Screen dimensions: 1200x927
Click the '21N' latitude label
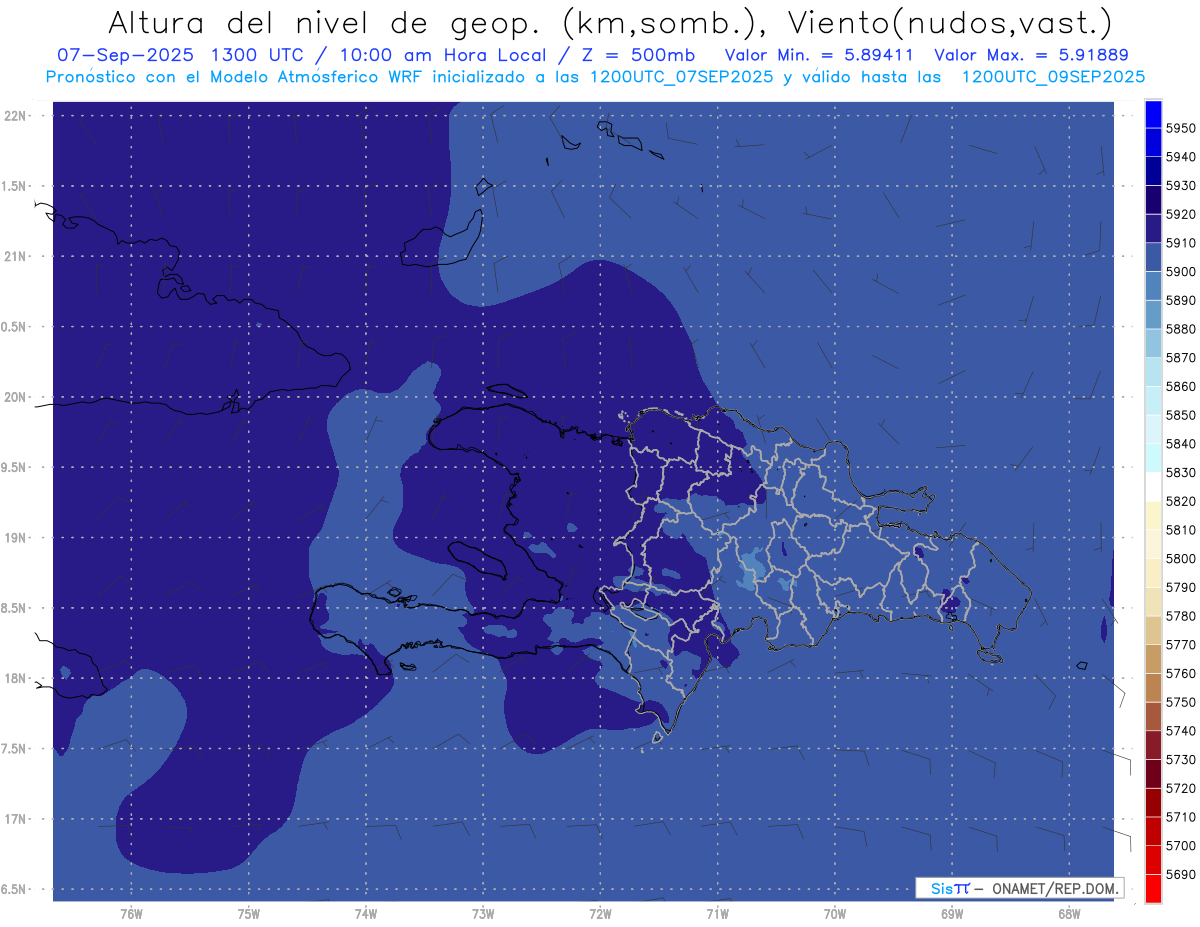tap(14, 256)
